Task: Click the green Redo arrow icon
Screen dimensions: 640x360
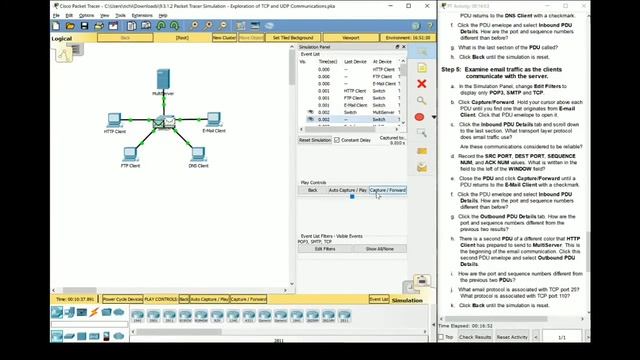Action: point(175,26)
